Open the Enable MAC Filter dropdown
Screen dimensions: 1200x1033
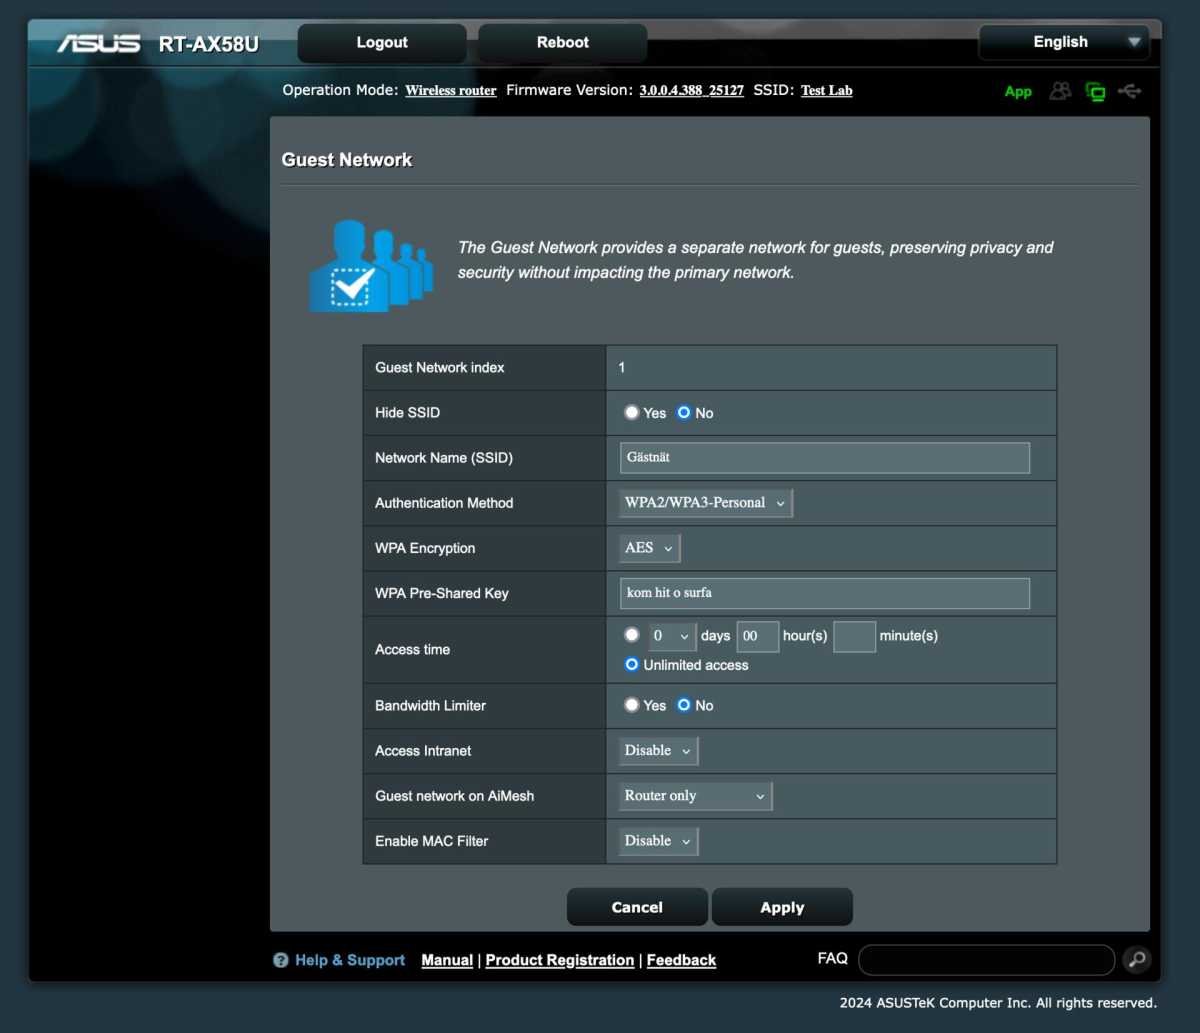(658, 841)
